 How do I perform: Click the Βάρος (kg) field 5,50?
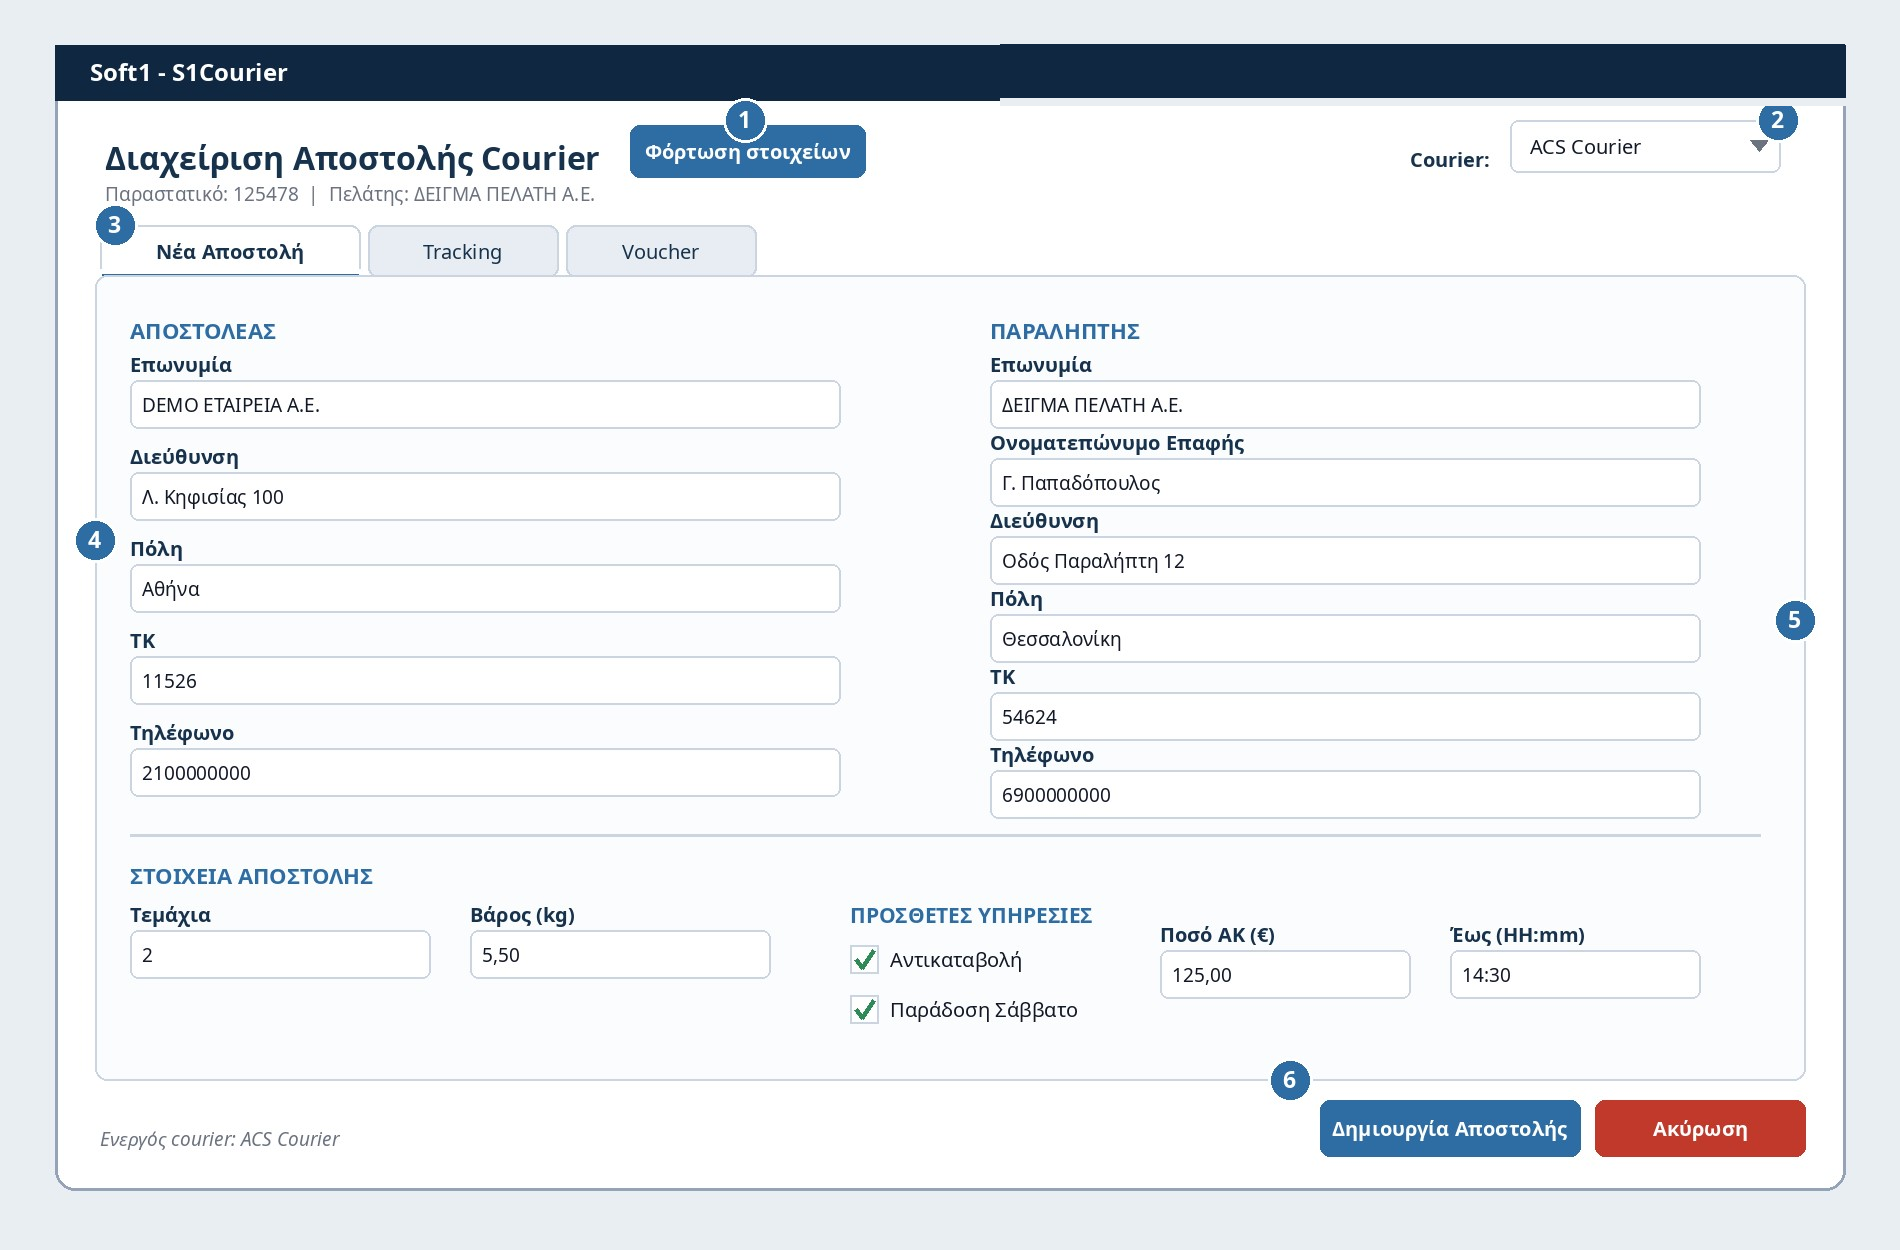pos(620,955)
